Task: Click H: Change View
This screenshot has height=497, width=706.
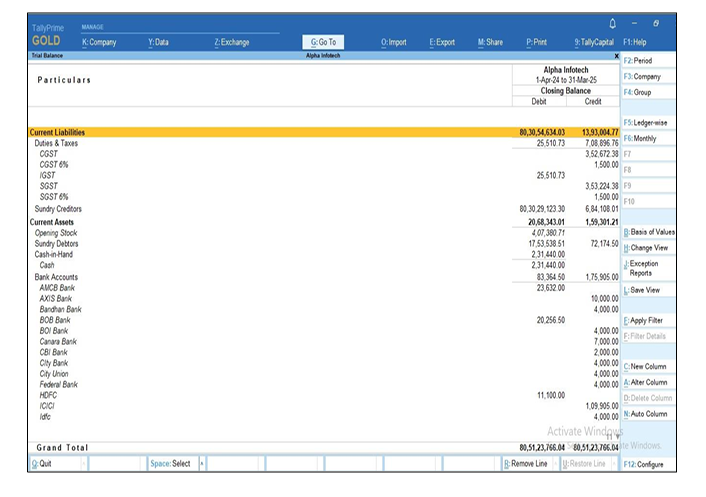Action: coord(648,248)
